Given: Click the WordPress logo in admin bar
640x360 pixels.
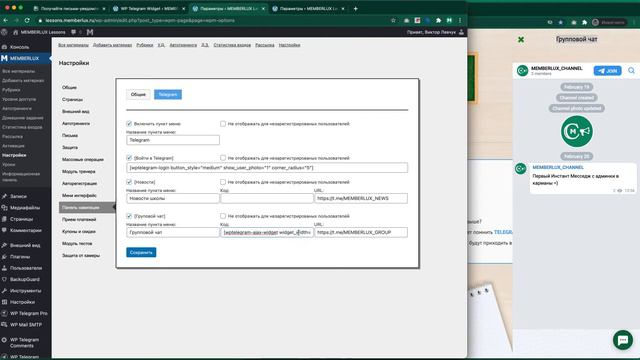Looking at the screenshot, I should point(4,32).
